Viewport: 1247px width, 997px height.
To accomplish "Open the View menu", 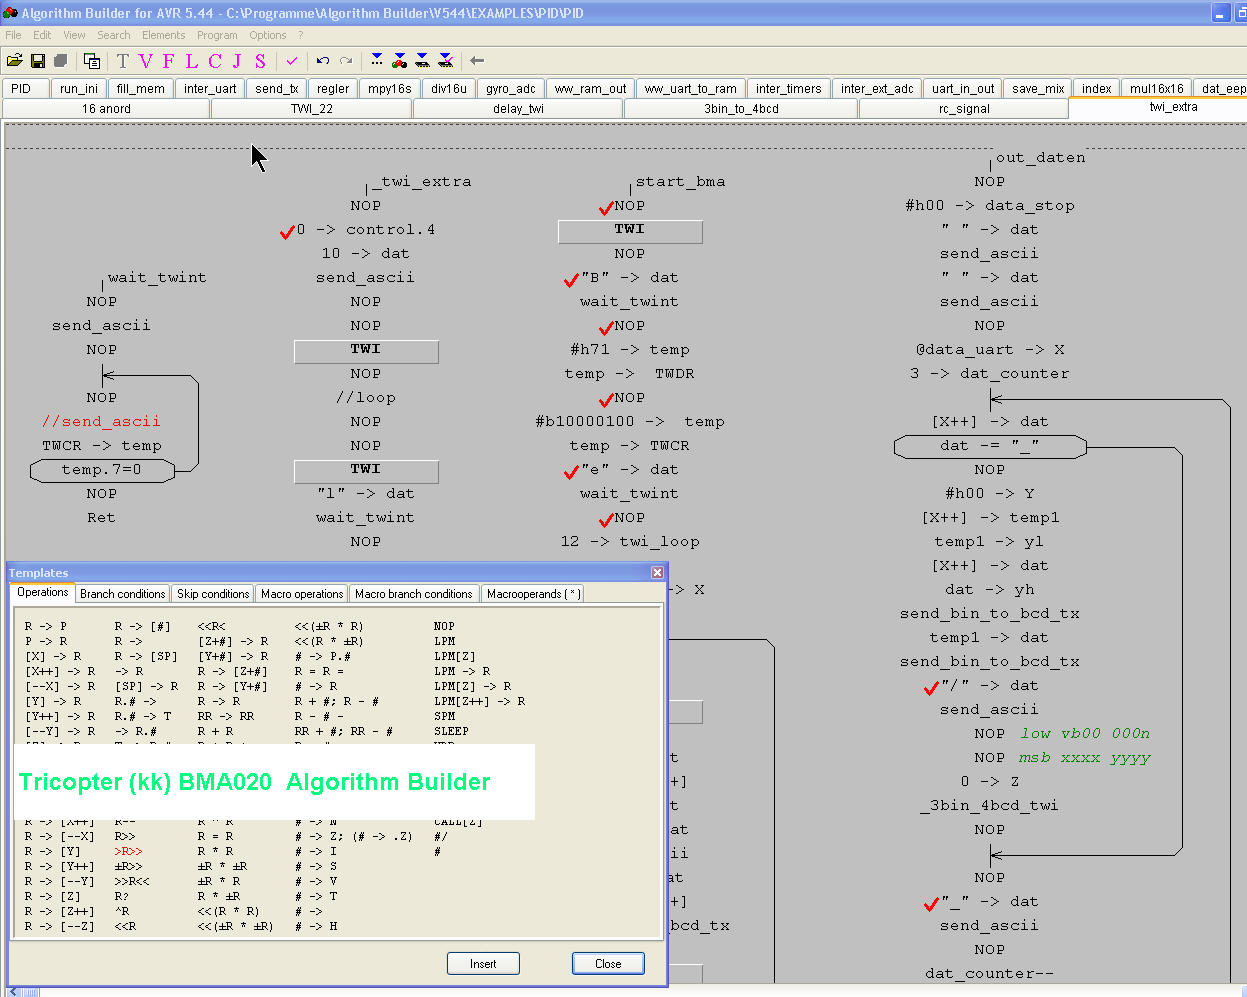I will (75, 35).
